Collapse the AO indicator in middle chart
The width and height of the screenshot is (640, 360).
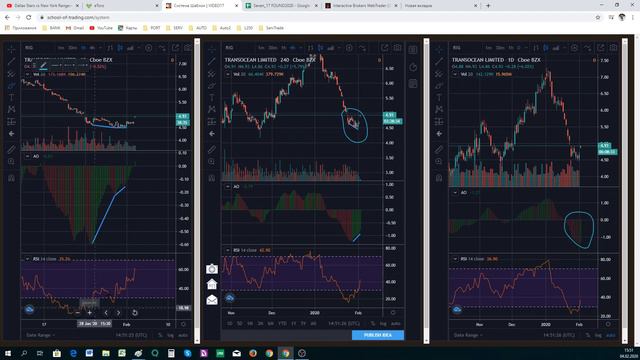pos(228,187)
